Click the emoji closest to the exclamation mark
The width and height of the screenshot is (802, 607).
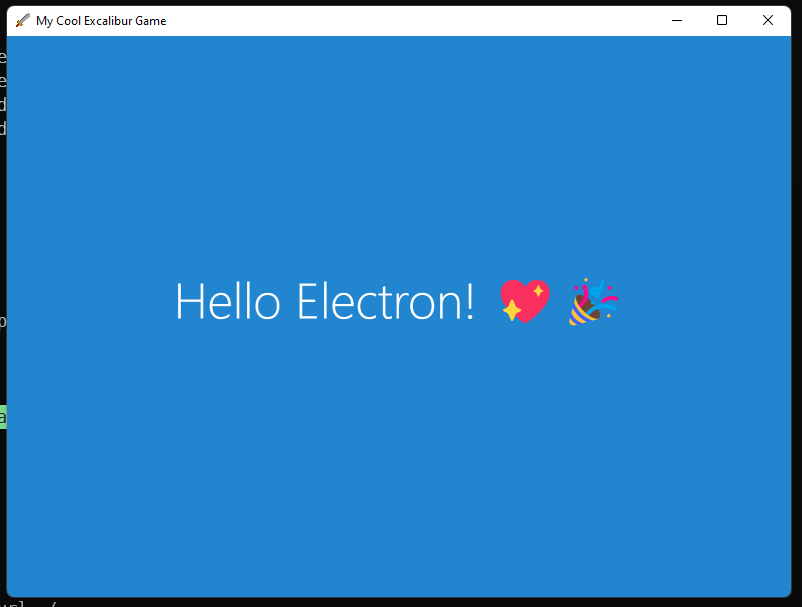click(x=523, y=299)
